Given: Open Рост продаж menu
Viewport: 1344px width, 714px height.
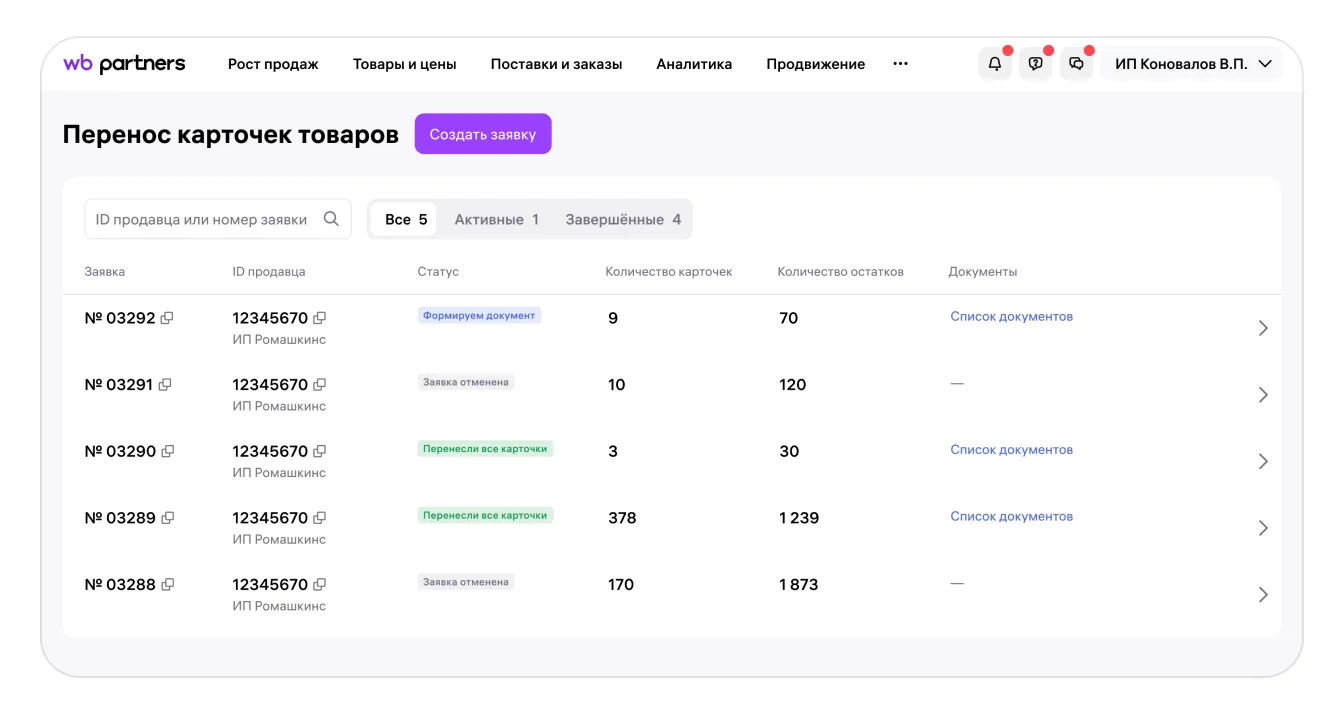Looking at the screenshot, I should pyautogui.click(x=273, y=64).
